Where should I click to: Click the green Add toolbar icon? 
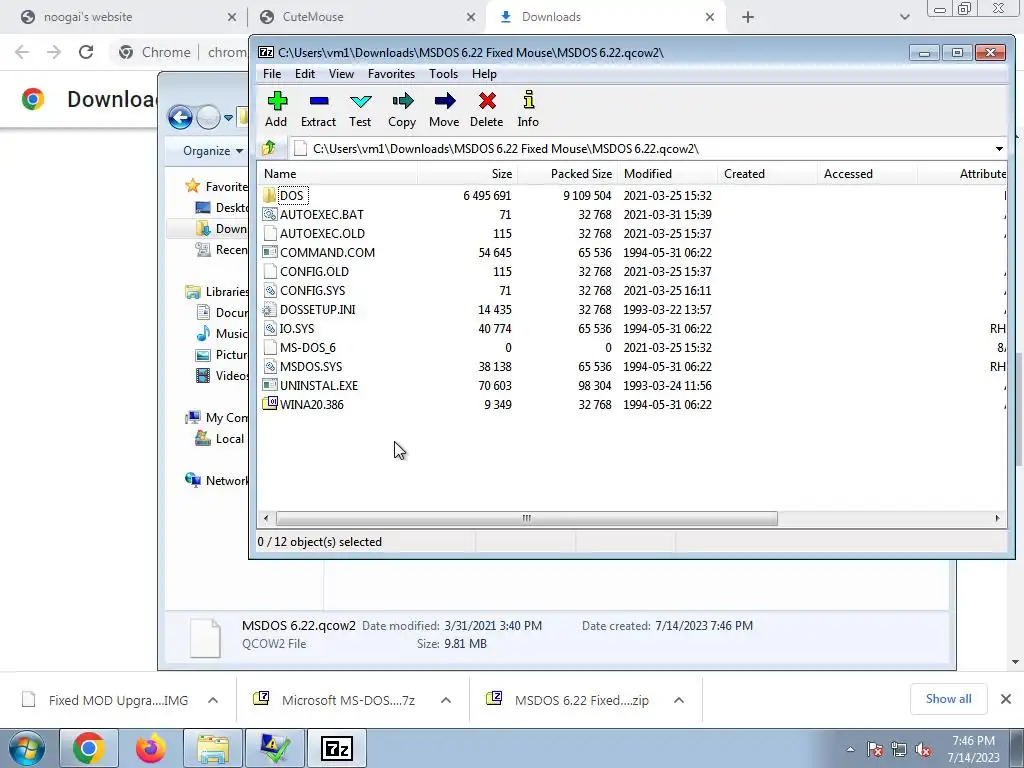click(277, 101)
